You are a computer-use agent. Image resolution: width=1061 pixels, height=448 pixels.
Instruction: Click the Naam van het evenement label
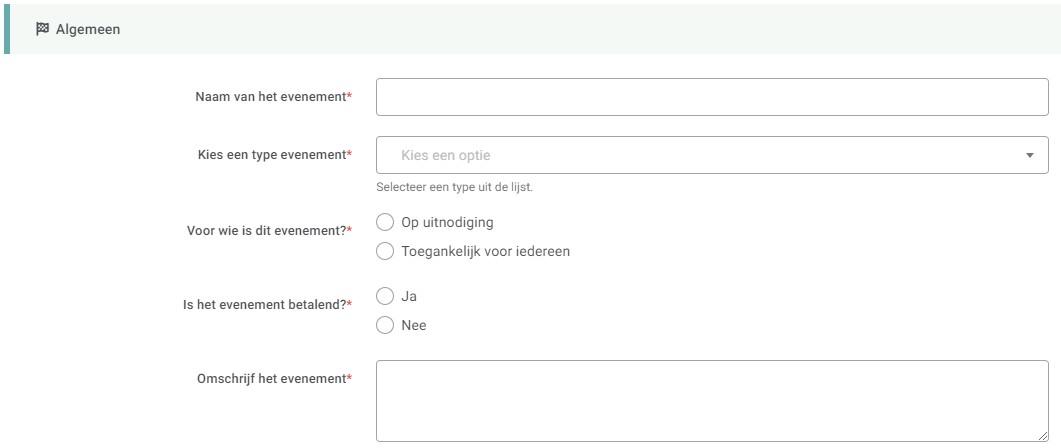[270, 97]
